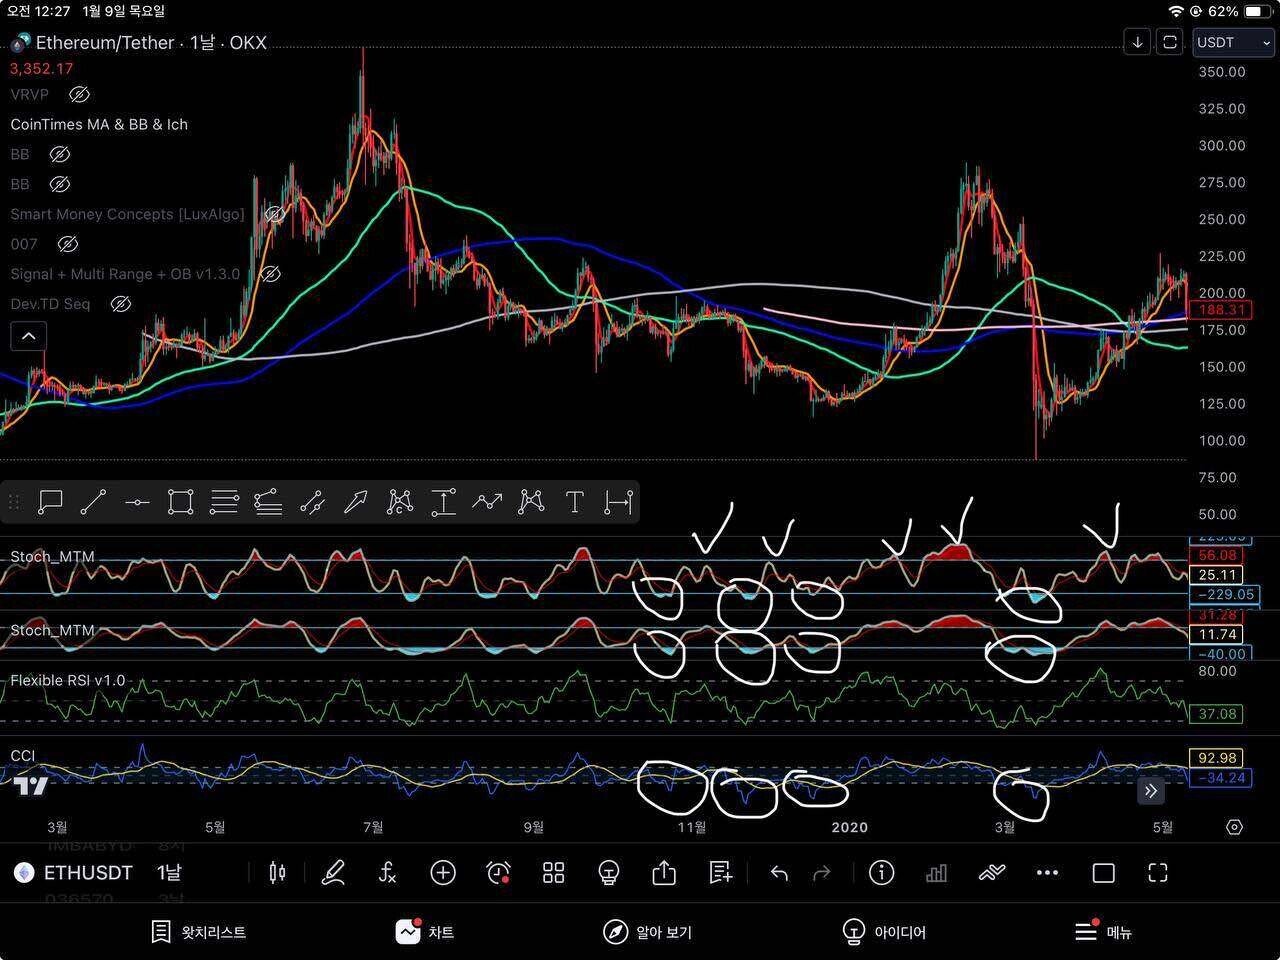Open the 1날 timeframe selector
This screenshot has width=1280, height=960.
click(169, 873)
